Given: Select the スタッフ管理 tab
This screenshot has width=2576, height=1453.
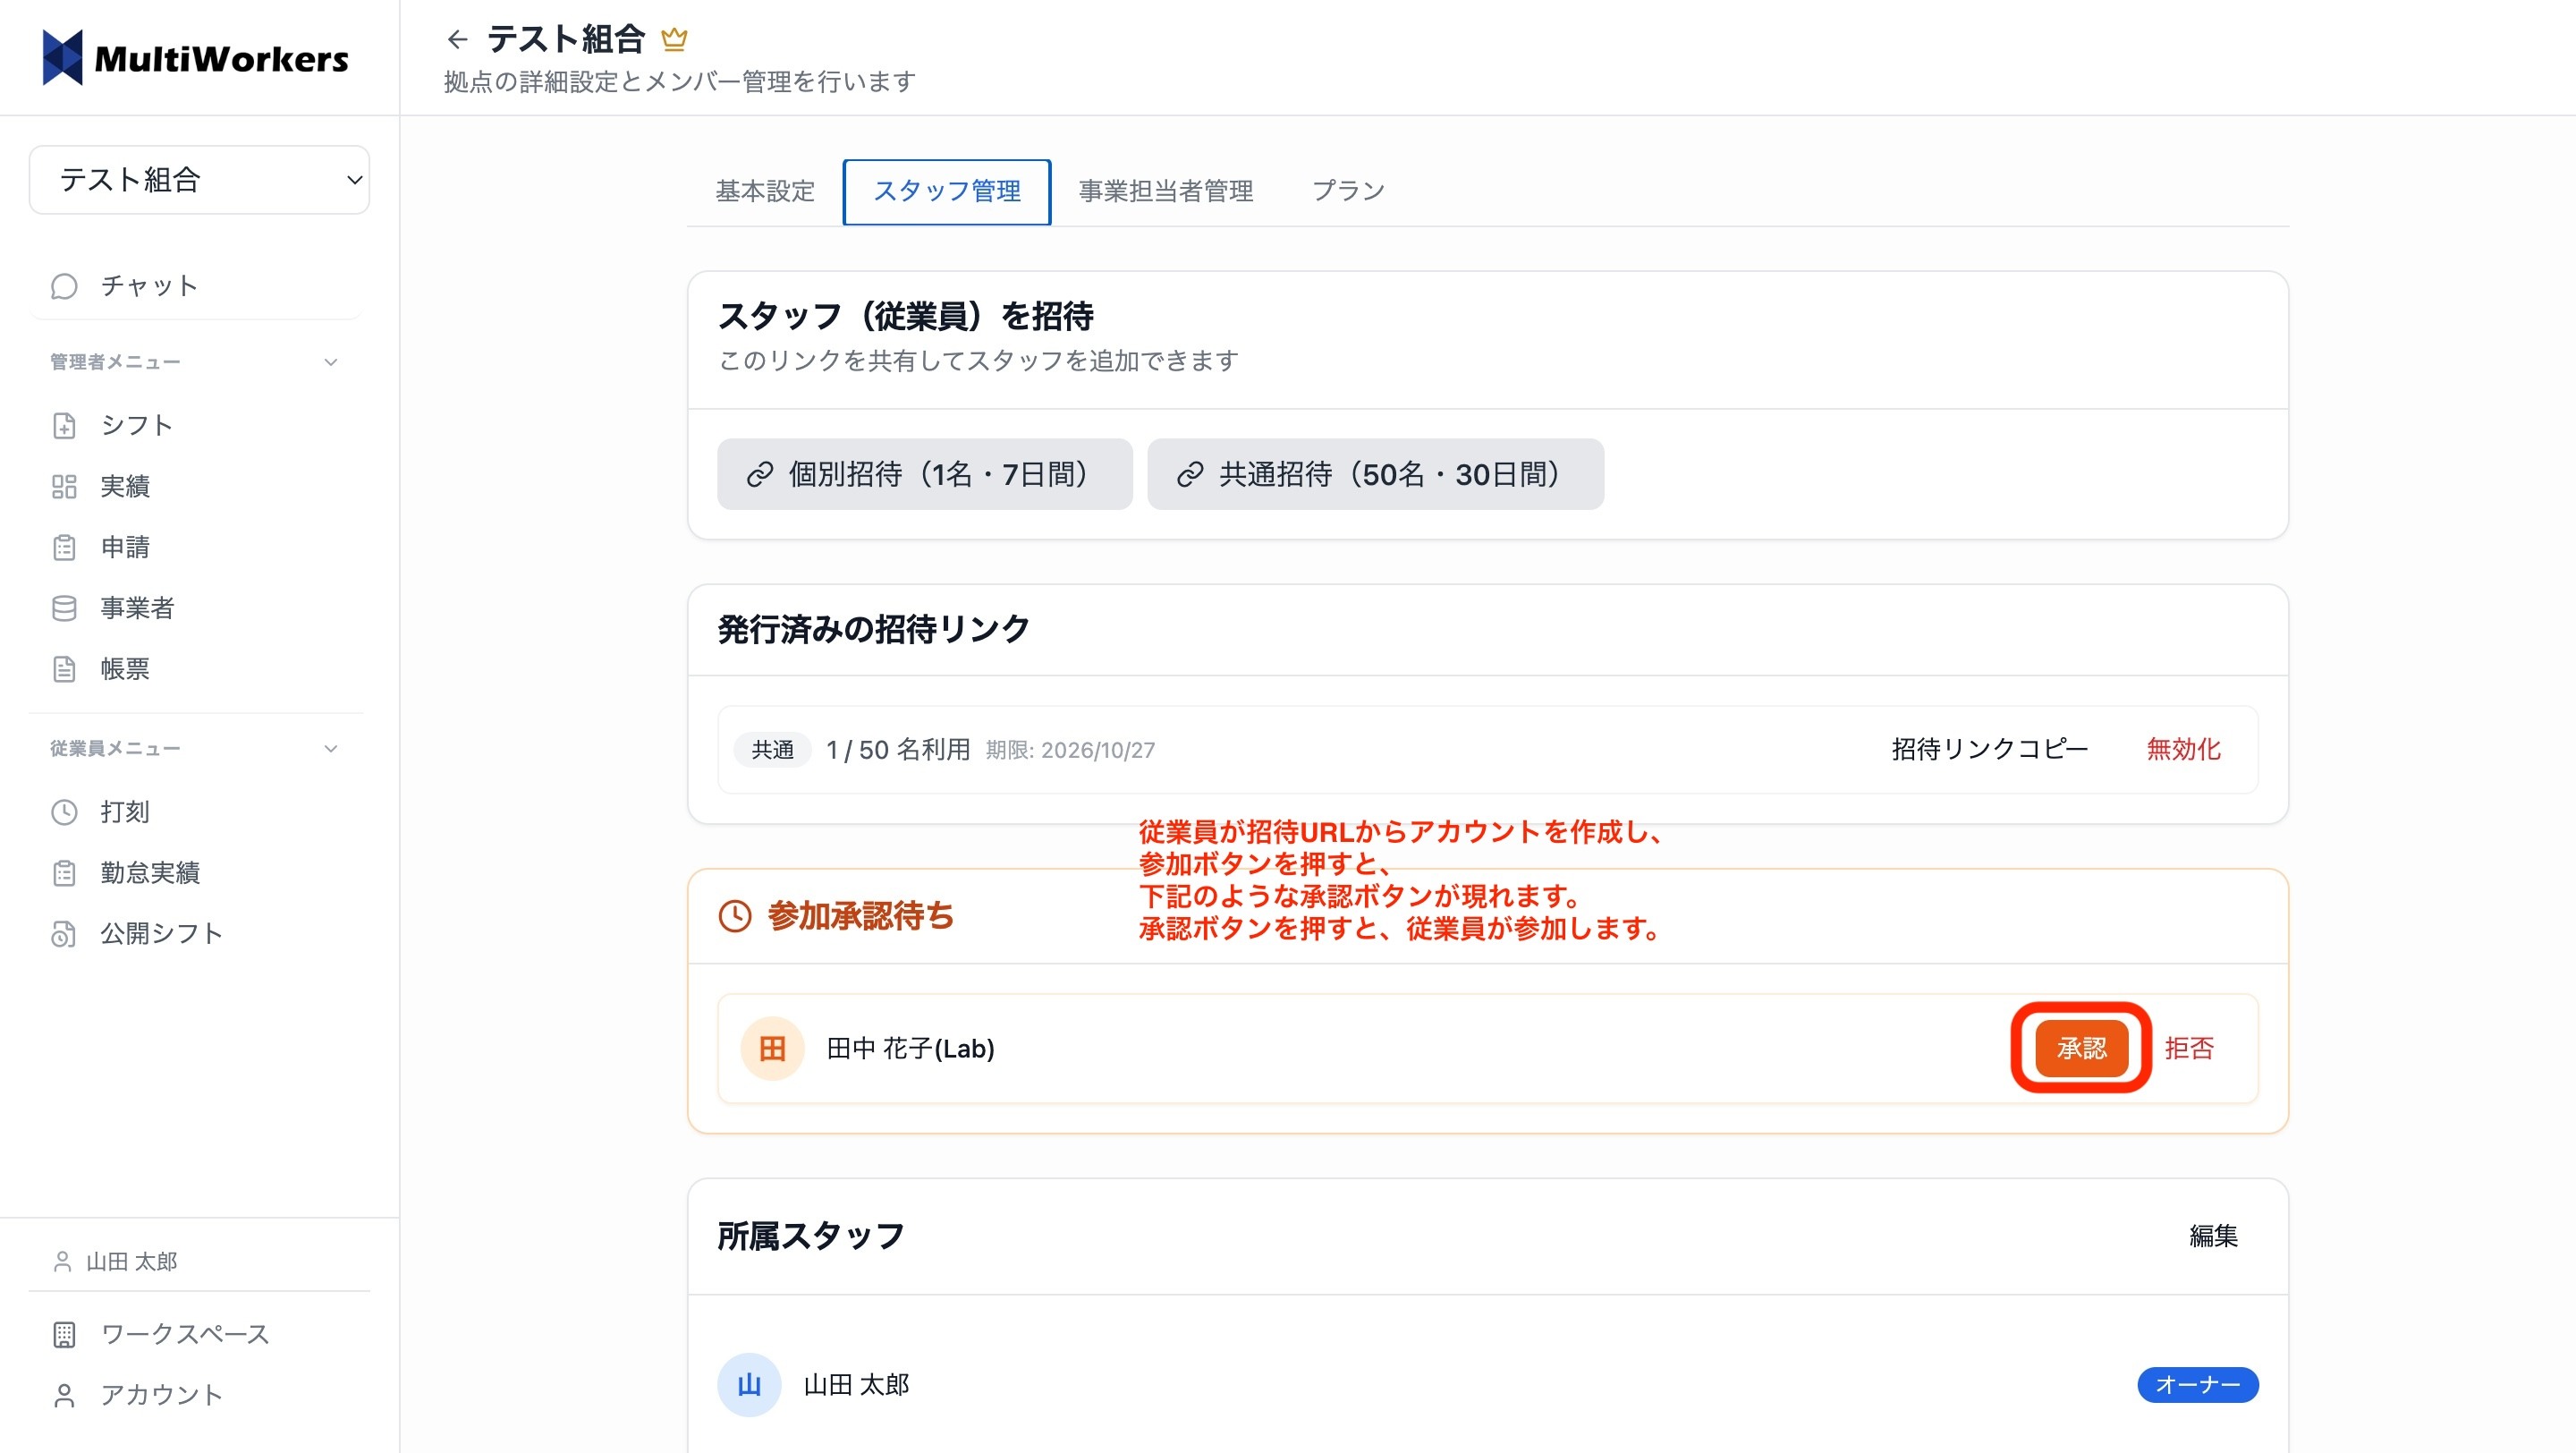Looking at the screenshot, I should coord(946,191).
